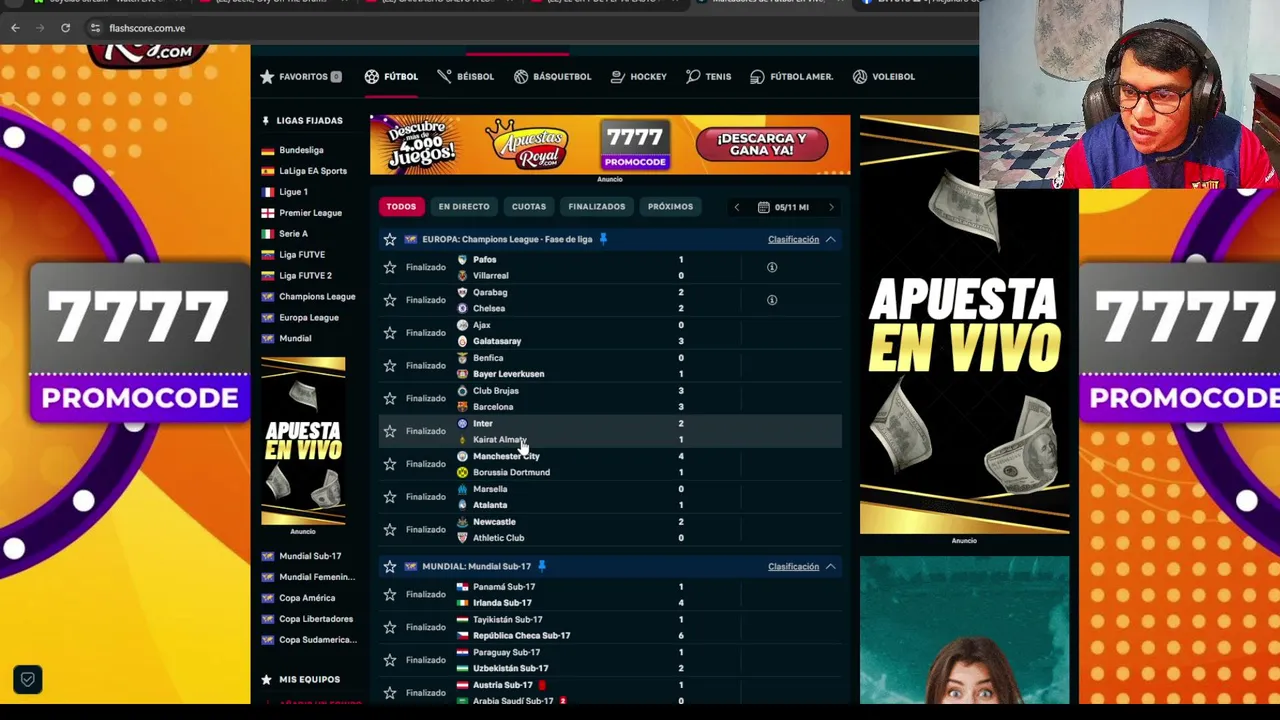This screenshot has height=720, width=1280.
Task: Unpin Champions League with the pin icon
Action: (603, 239)
